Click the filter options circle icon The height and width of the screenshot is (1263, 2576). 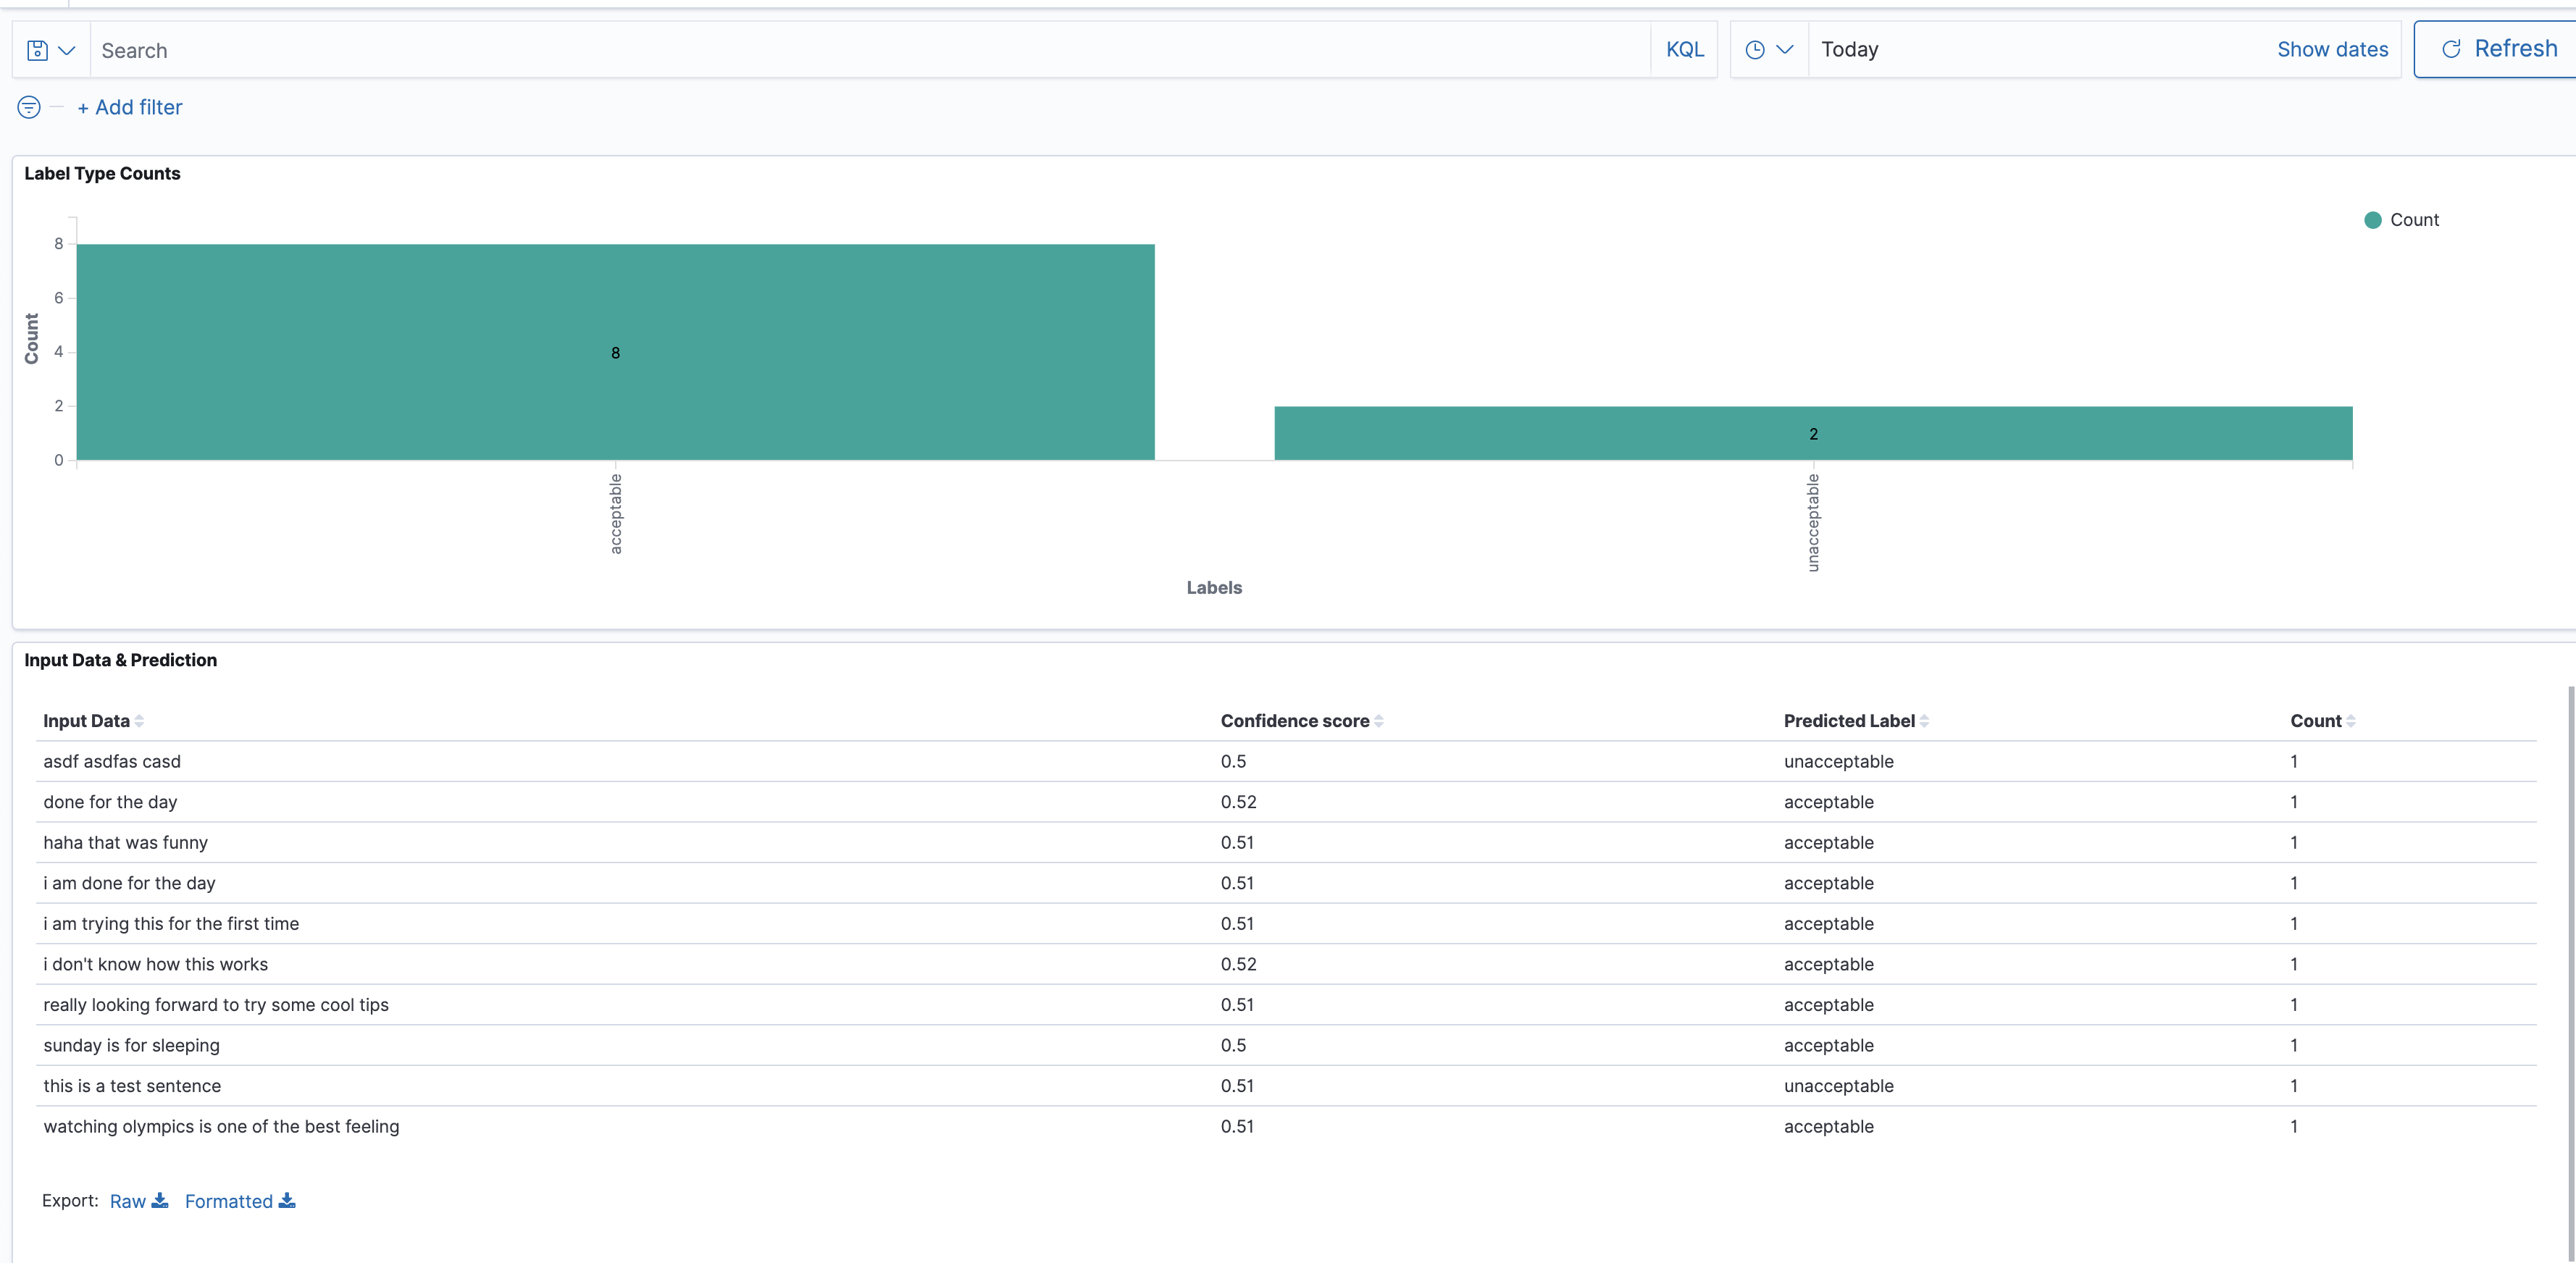pyautogui.click(x=29, y=107)
